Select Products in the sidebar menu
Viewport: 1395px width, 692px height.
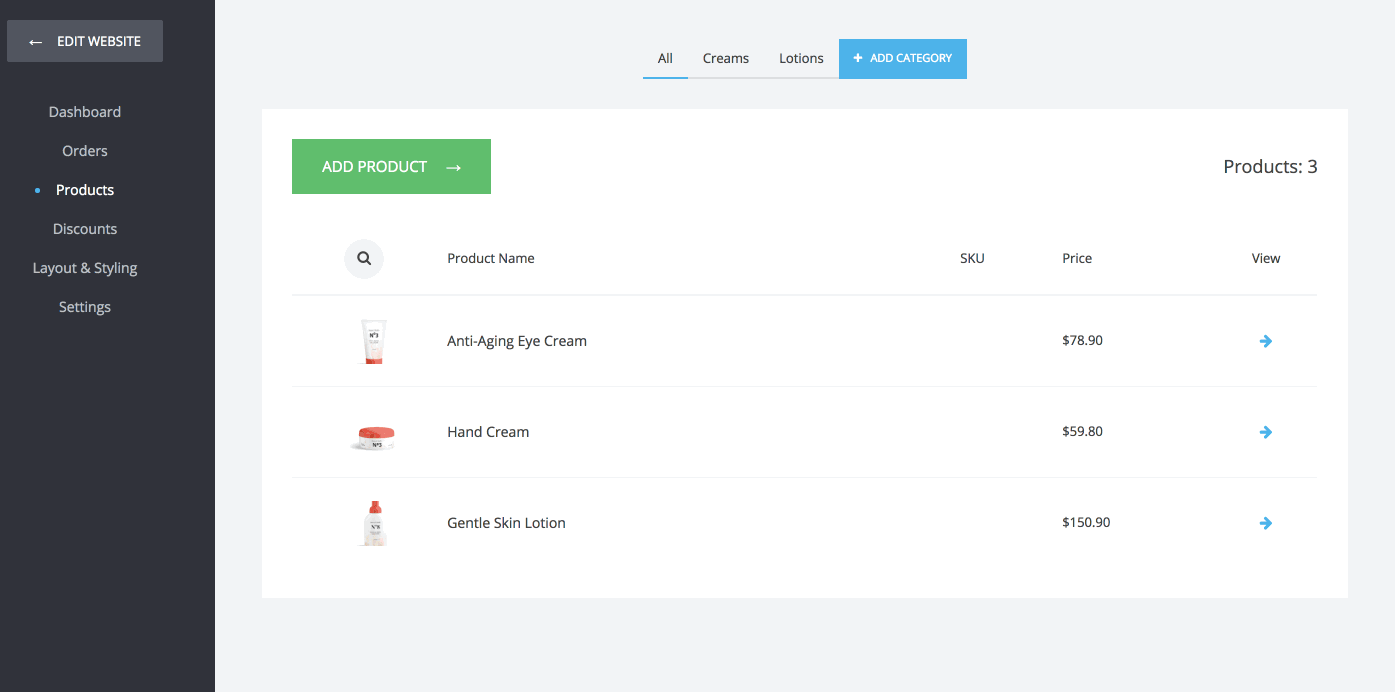coord(85,190)
